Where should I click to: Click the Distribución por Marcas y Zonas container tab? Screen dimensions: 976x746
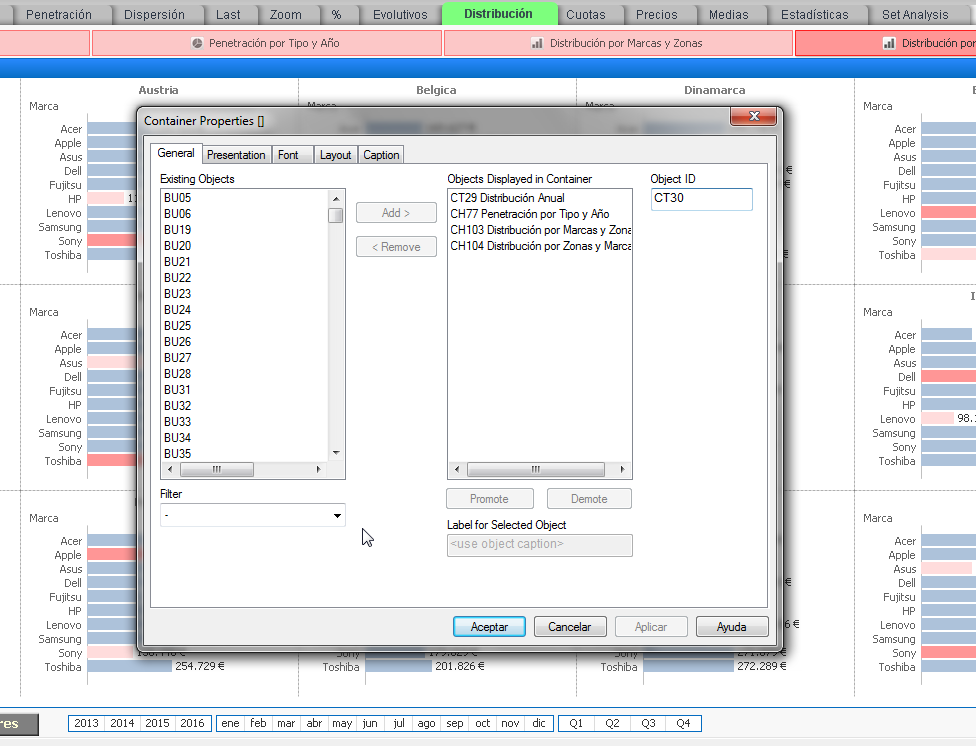[618, 43]
